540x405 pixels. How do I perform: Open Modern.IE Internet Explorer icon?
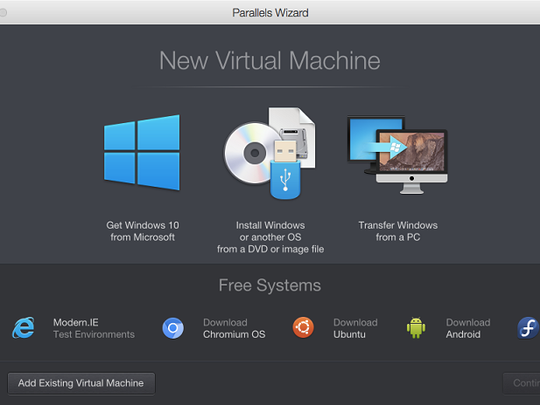click(23, 328)
